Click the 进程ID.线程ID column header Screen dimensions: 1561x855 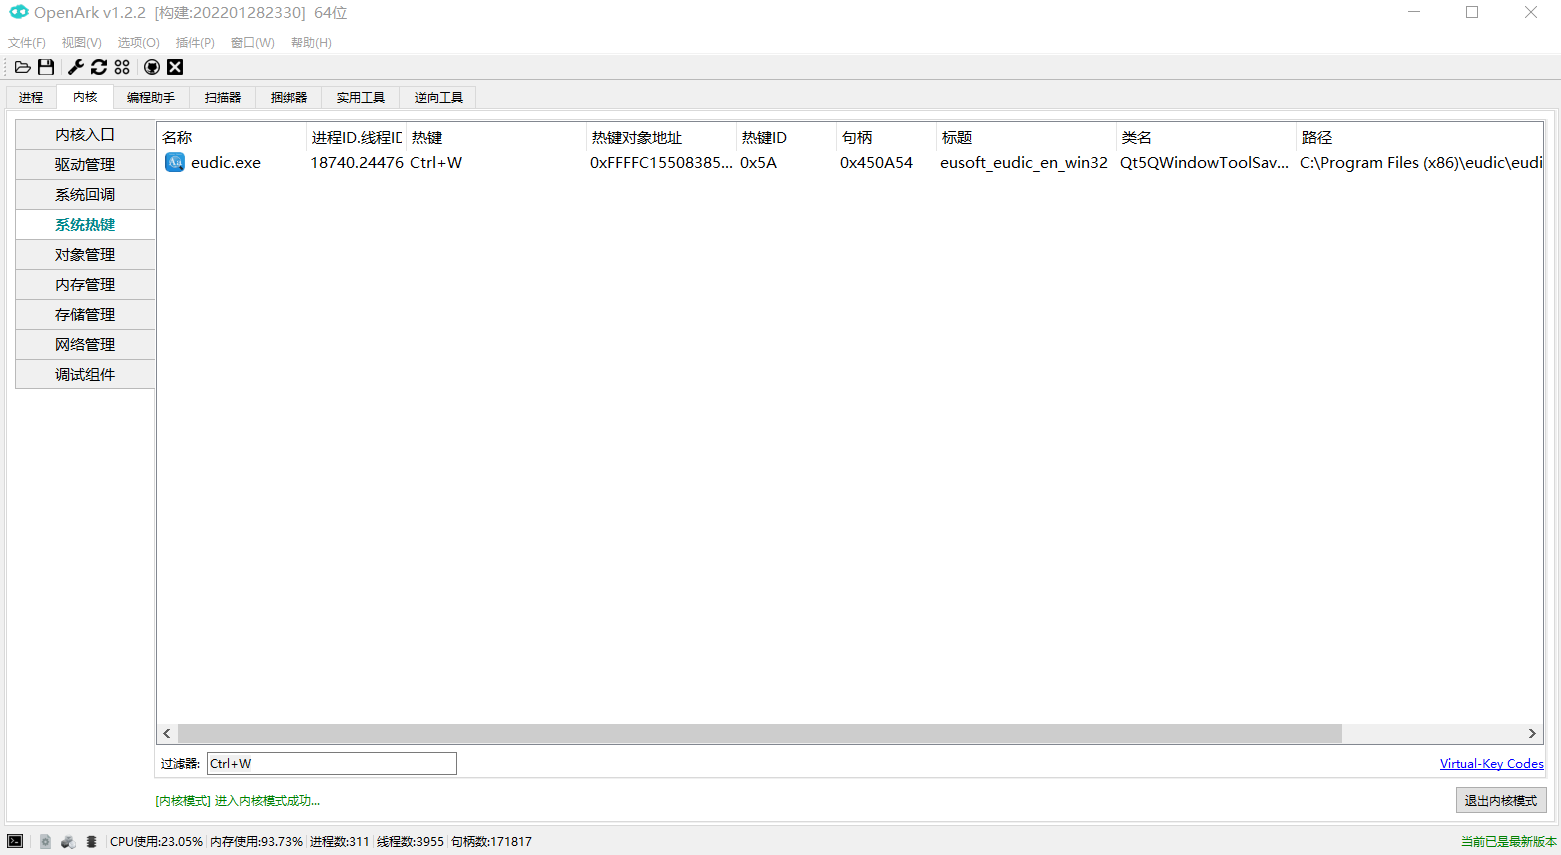click(356, 137)
